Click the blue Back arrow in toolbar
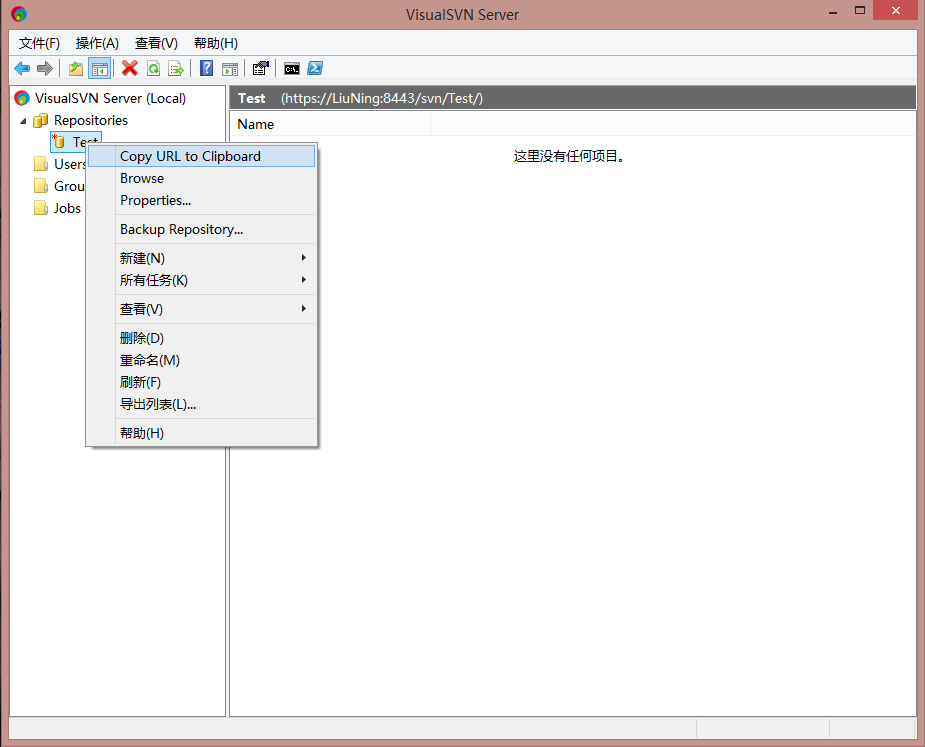 tap(22, 68)
